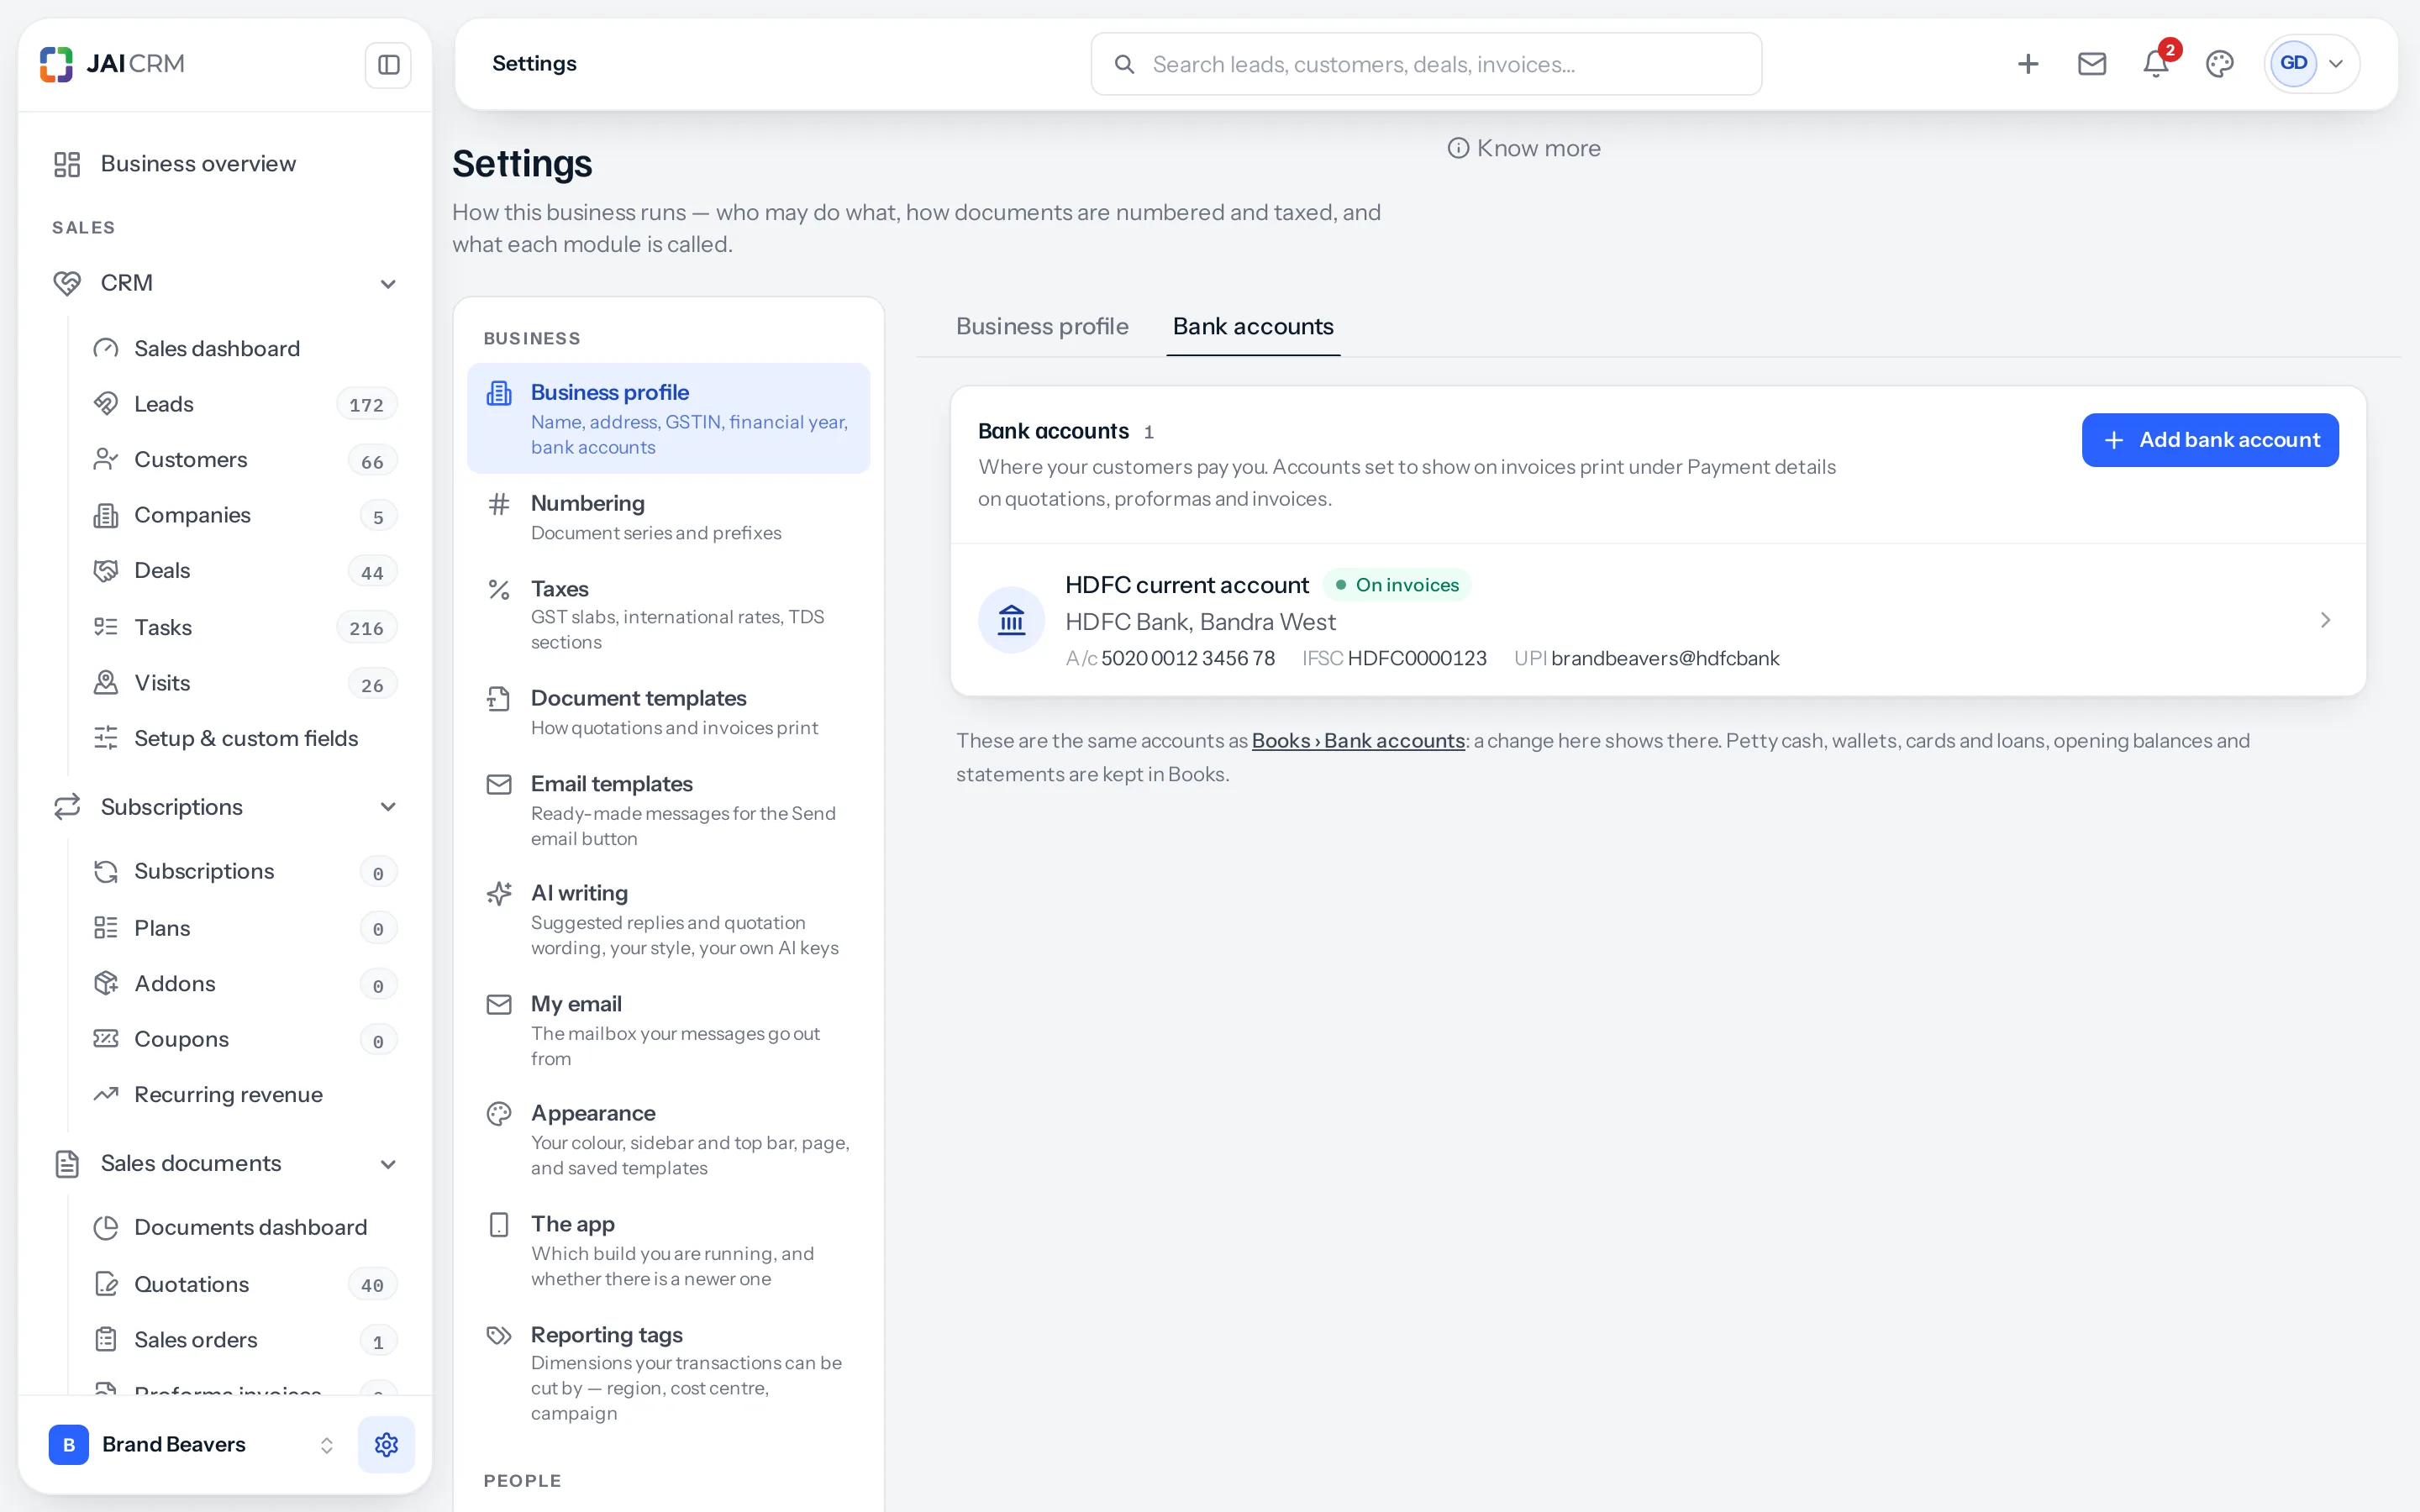
Task: Click the settings gear beside Brand Beavers
Action: (x=386, y=1444)
